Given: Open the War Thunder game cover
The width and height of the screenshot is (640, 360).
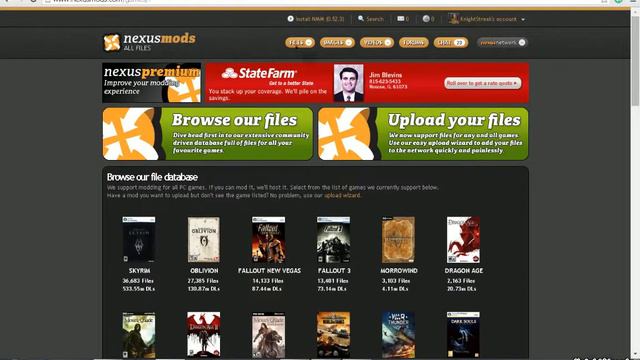Looking at the screenshot, I should pos(398,335).
